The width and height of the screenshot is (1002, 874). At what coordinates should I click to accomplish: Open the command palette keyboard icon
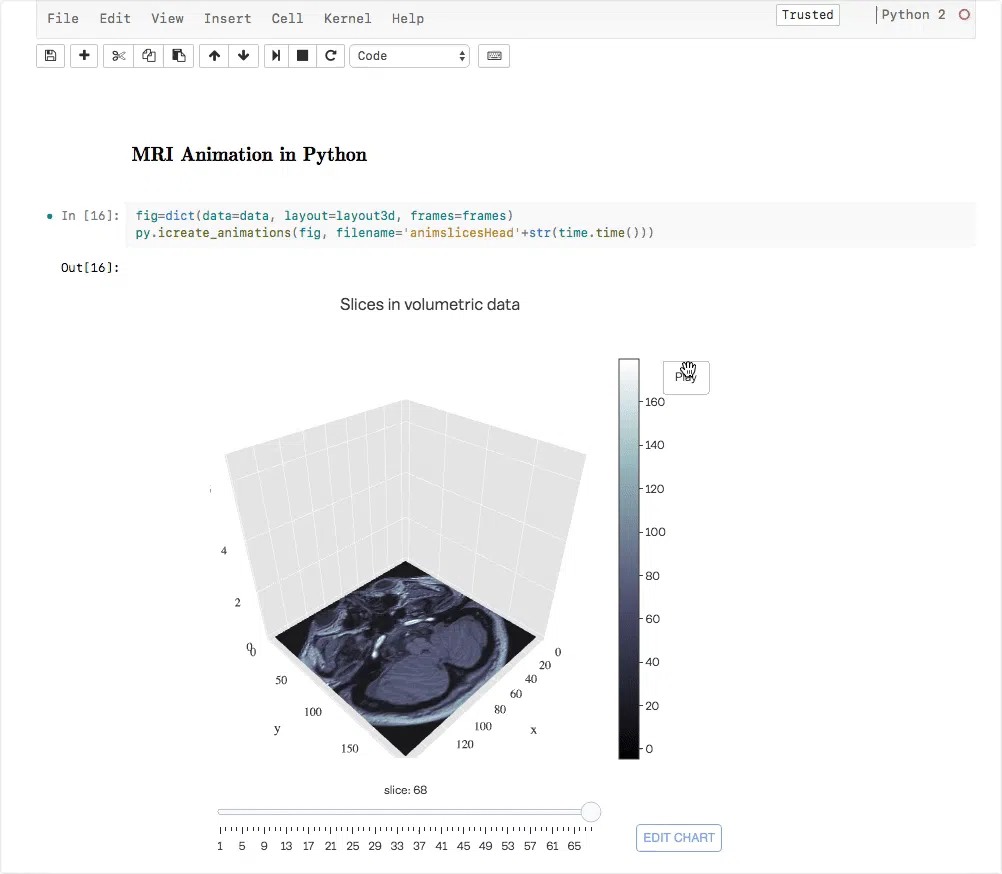494,56
